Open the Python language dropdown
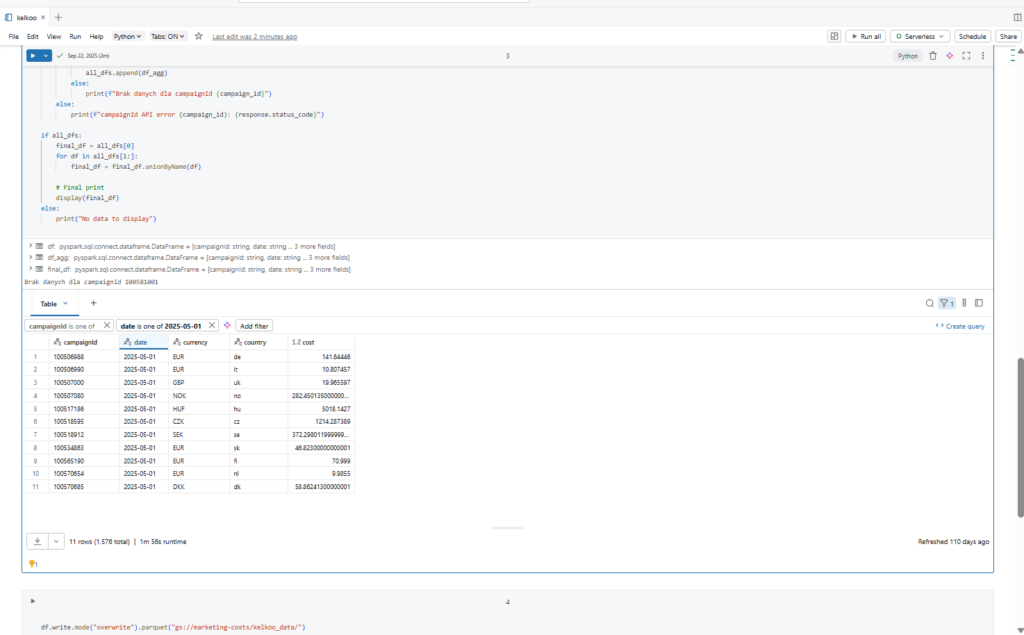 pos(127,36)
